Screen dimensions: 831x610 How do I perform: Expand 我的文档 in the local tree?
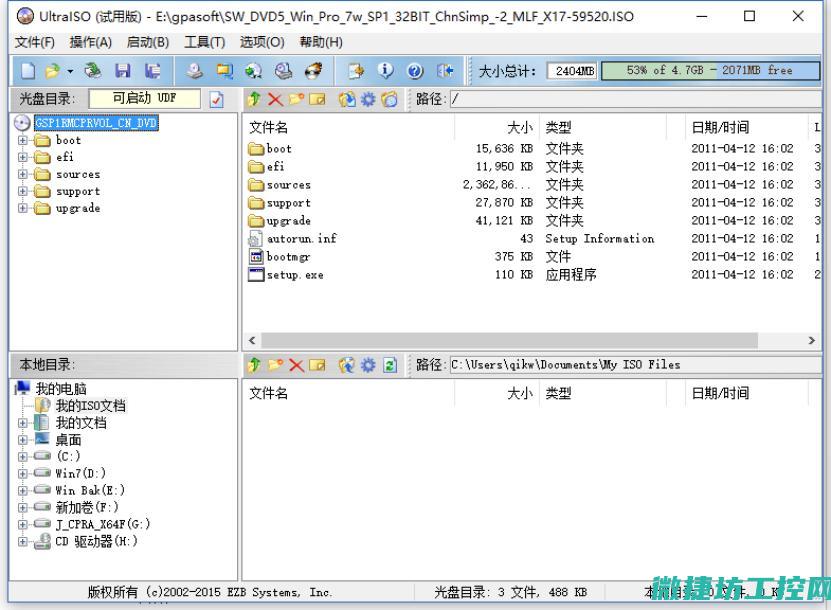click(x=22, y=423)
